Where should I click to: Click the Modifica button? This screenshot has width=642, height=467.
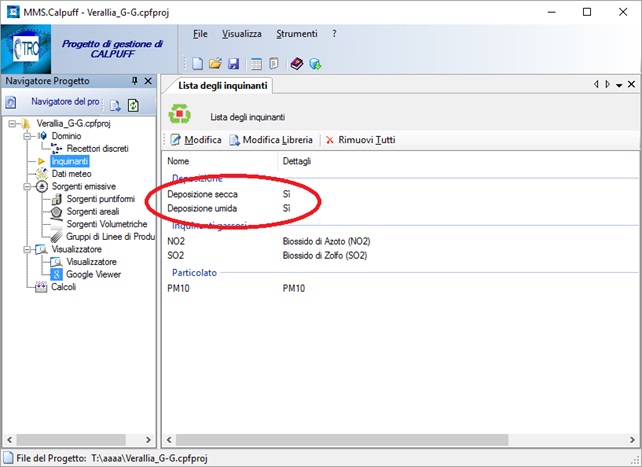point(196,140)
